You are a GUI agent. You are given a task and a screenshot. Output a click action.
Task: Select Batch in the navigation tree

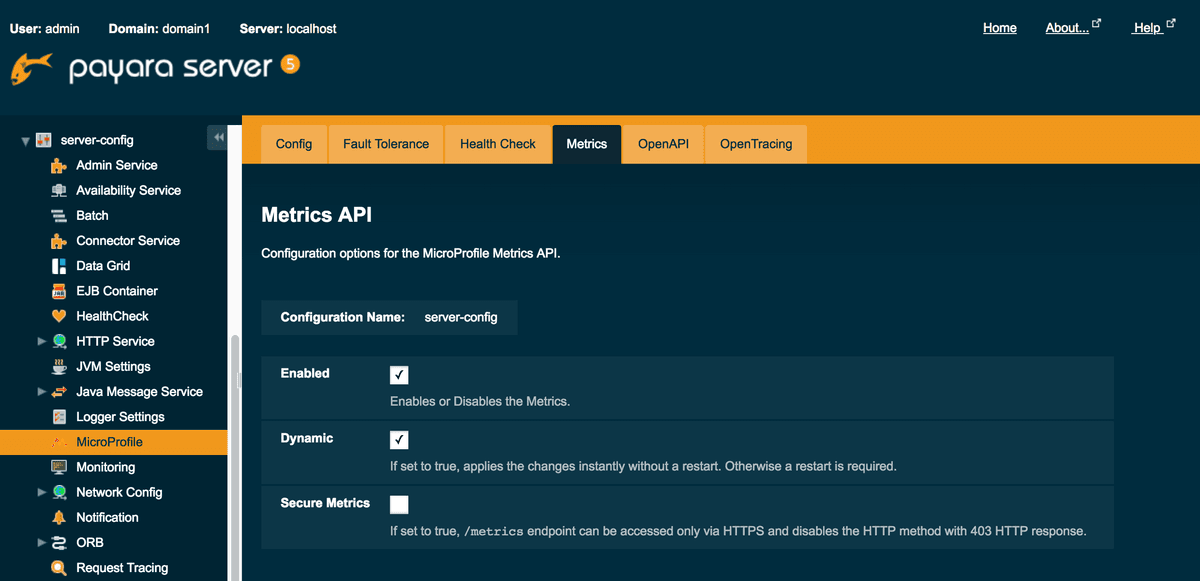(93, 215)
